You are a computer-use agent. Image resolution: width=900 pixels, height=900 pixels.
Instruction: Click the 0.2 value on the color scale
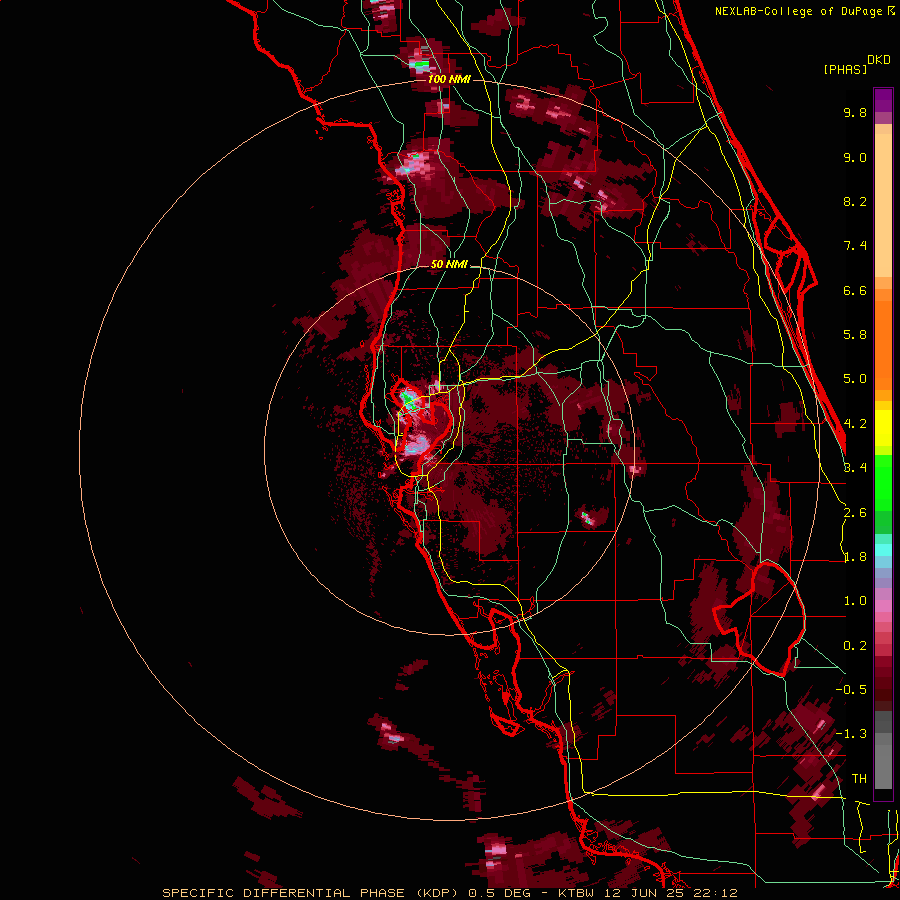[x=855, y=646]
